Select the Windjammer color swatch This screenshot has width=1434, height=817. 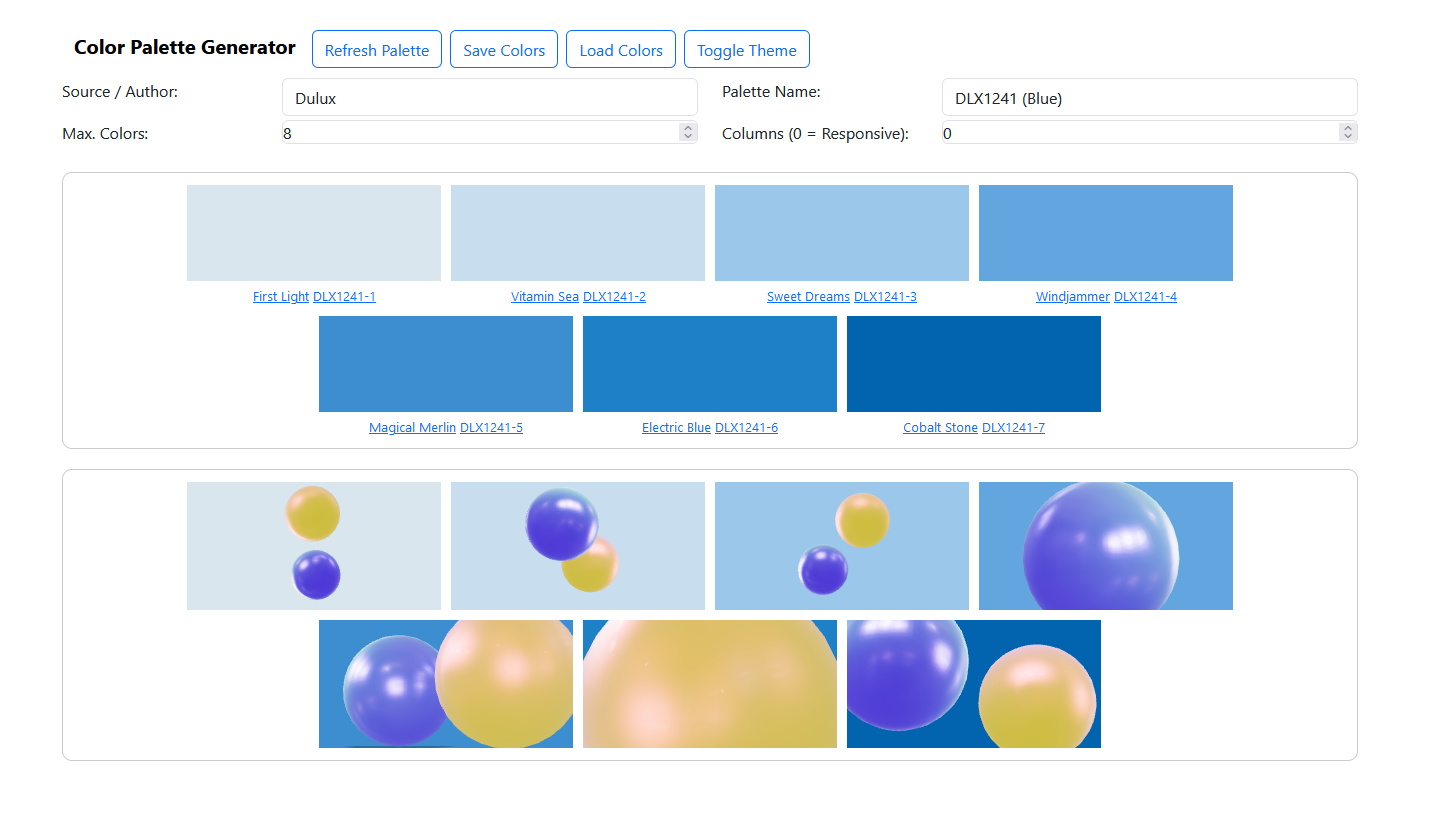point(1106,233)
